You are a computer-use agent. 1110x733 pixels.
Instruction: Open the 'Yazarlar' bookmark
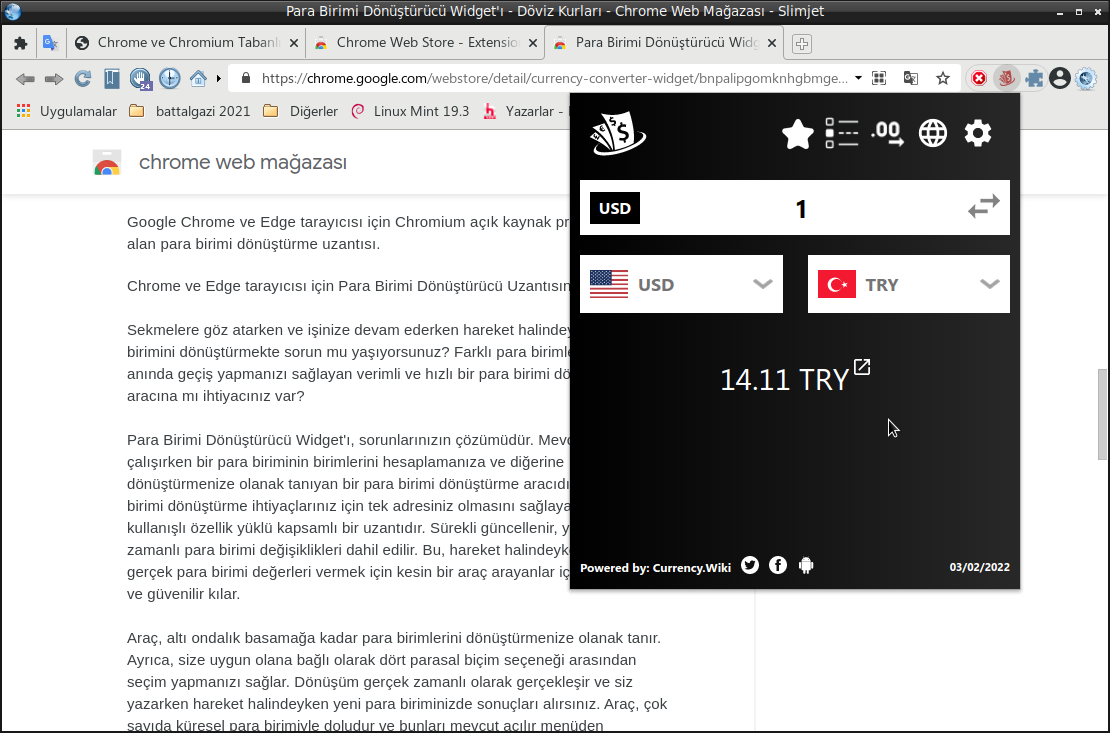click(524, 111)
